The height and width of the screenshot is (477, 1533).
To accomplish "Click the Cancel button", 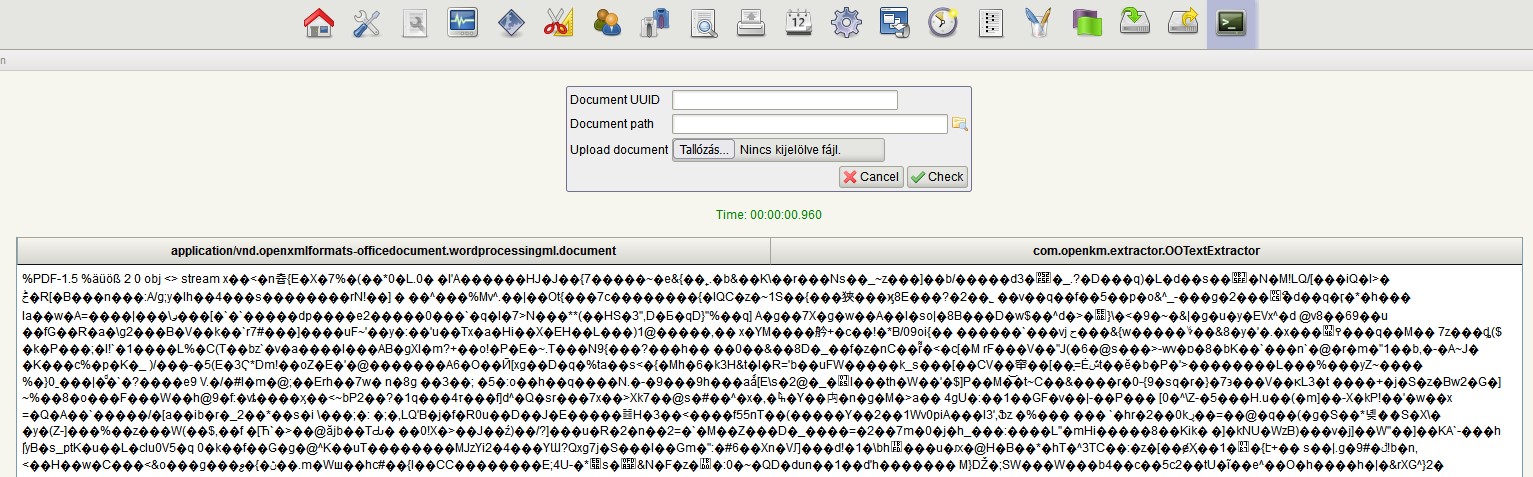I will tap(871, 177).
